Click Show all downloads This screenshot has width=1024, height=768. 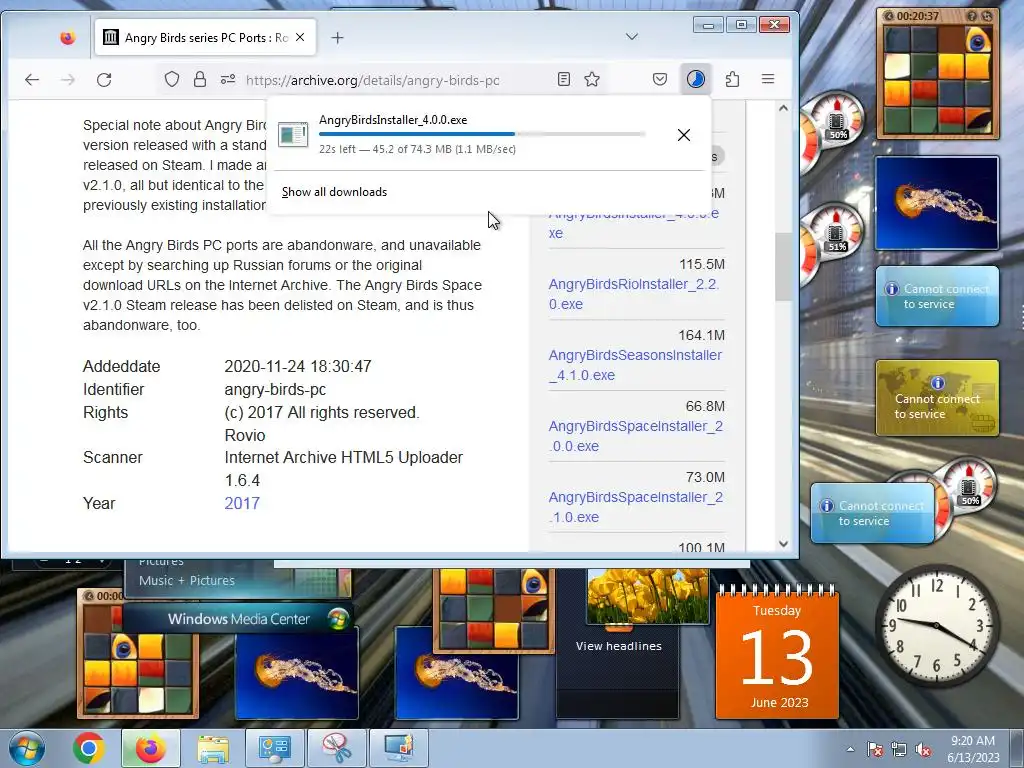click(x=334, y=192)
